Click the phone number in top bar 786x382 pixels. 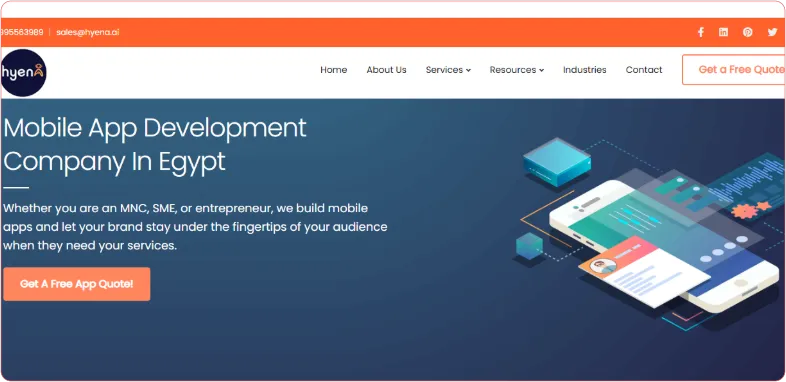tap(22, 32)
